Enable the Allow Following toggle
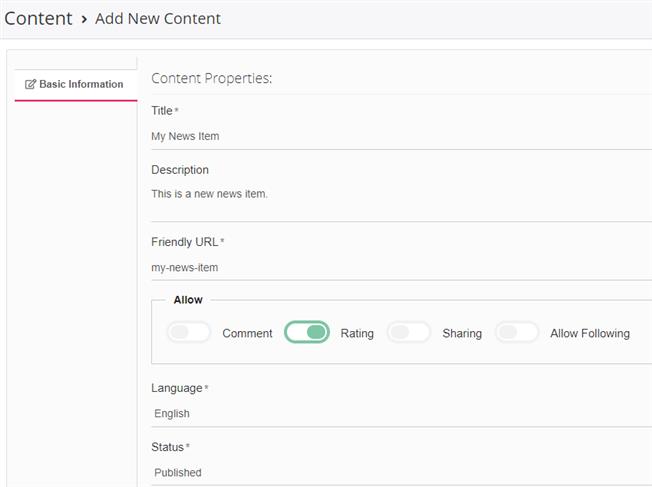This screenshot has height=487, width=652. pyautogui.click(x=517, y=332)
